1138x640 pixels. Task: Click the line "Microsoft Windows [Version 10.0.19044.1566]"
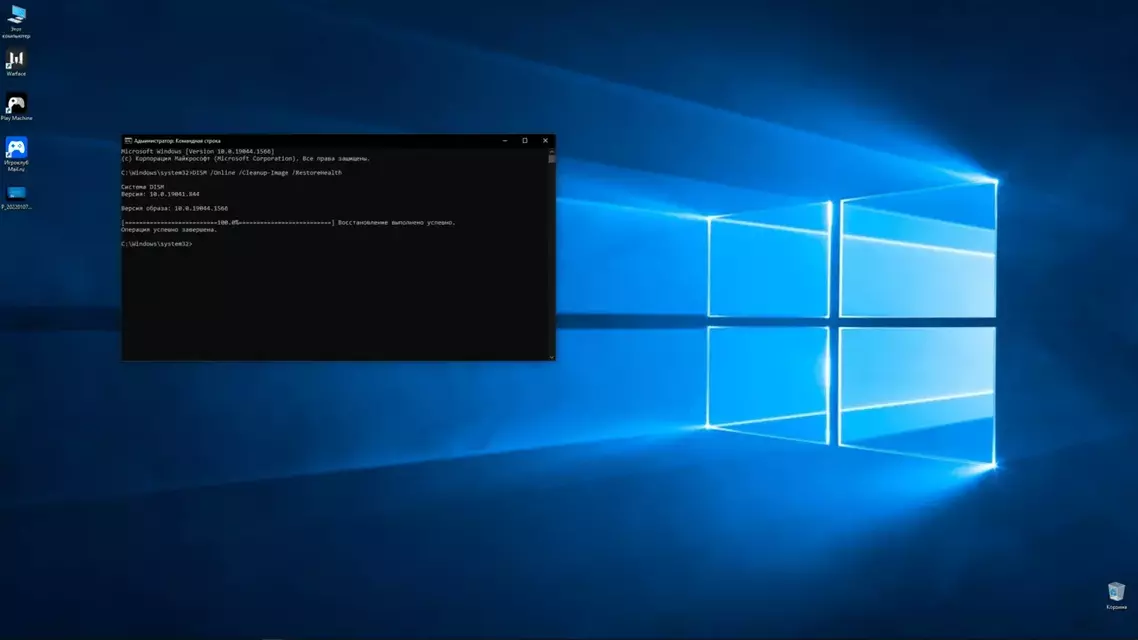coord(197,152)
